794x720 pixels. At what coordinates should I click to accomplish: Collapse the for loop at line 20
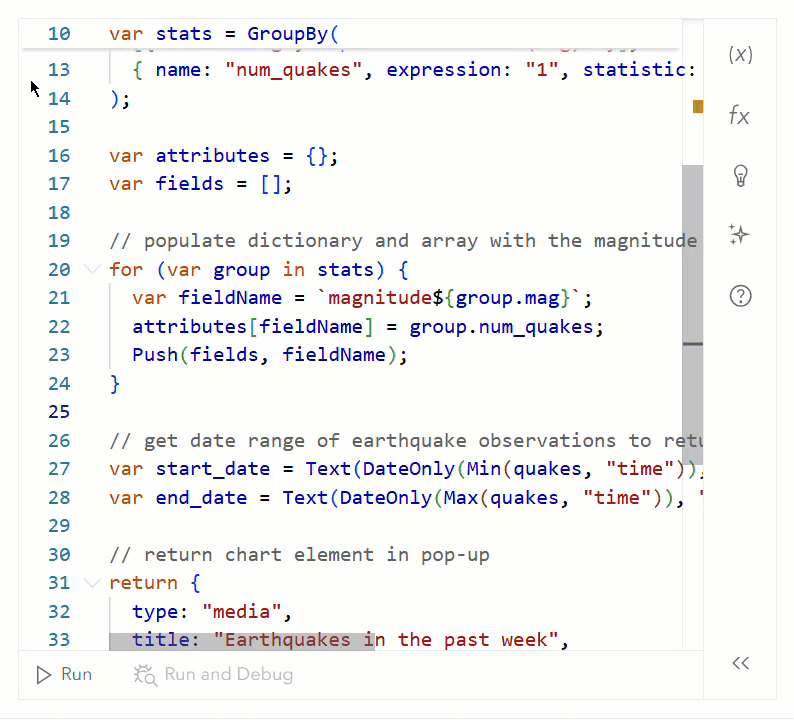(x=92, y=269)
